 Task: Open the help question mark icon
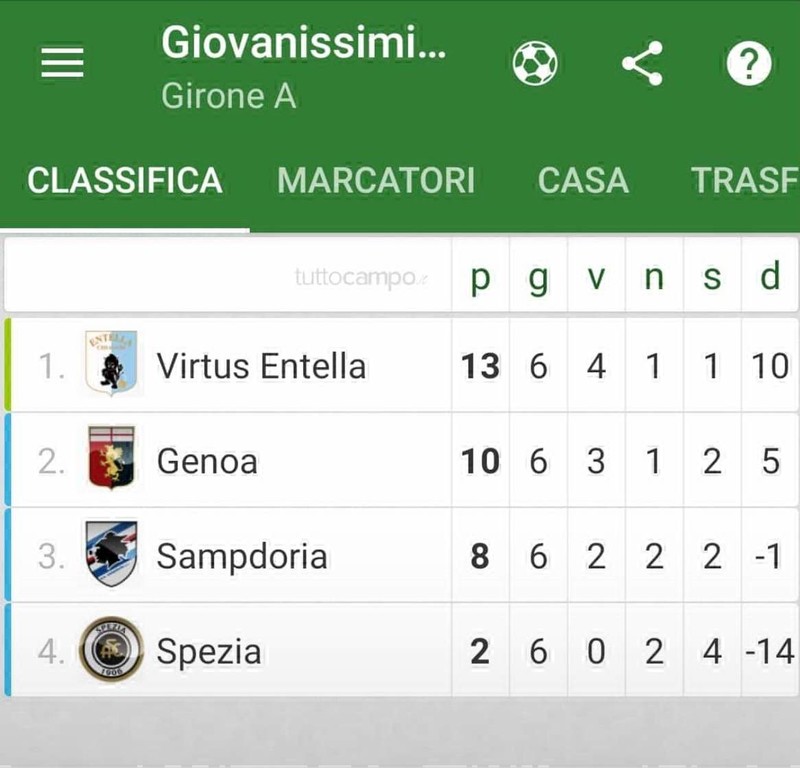pyautogui.click(x=749, y=63)
